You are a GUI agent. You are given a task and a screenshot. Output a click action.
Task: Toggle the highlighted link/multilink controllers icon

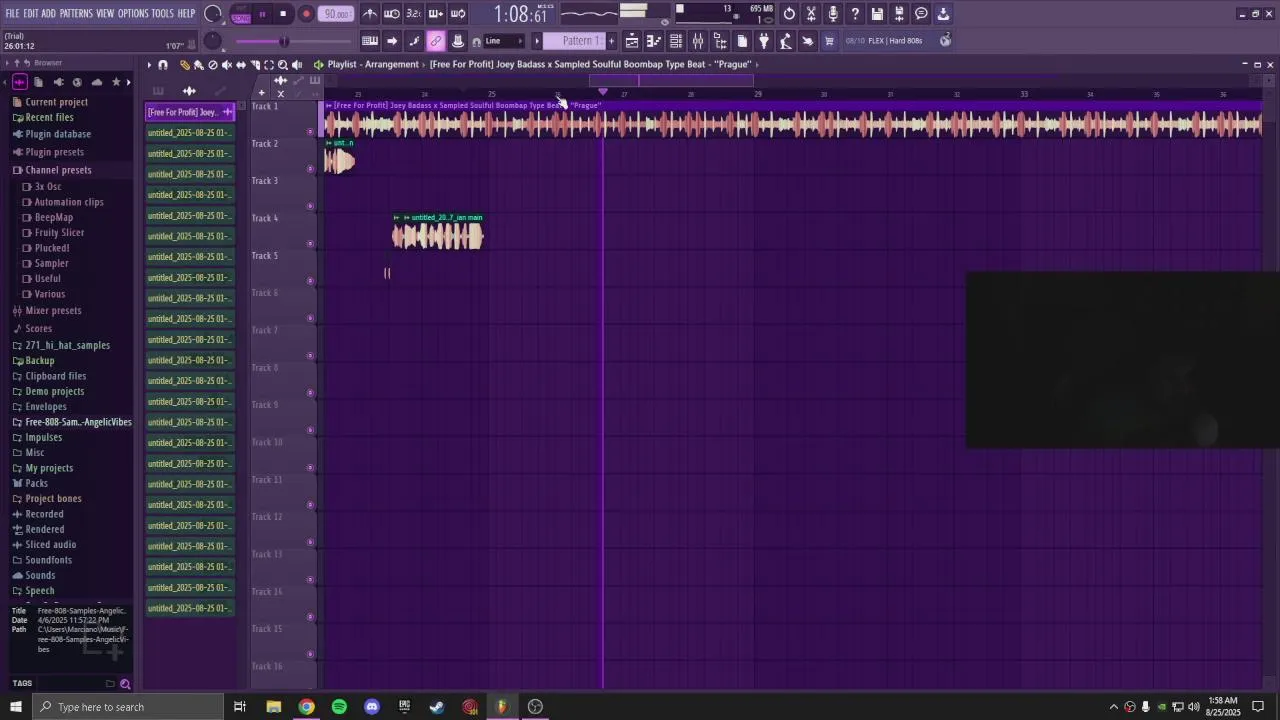[436, 41]
